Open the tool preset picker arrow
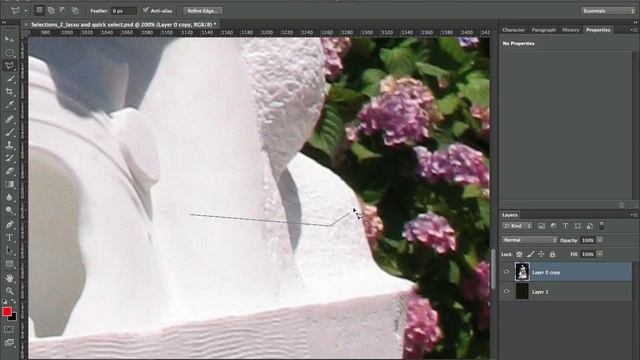The height and width of the screenshot is (360, 640). (x=26, y=11)
